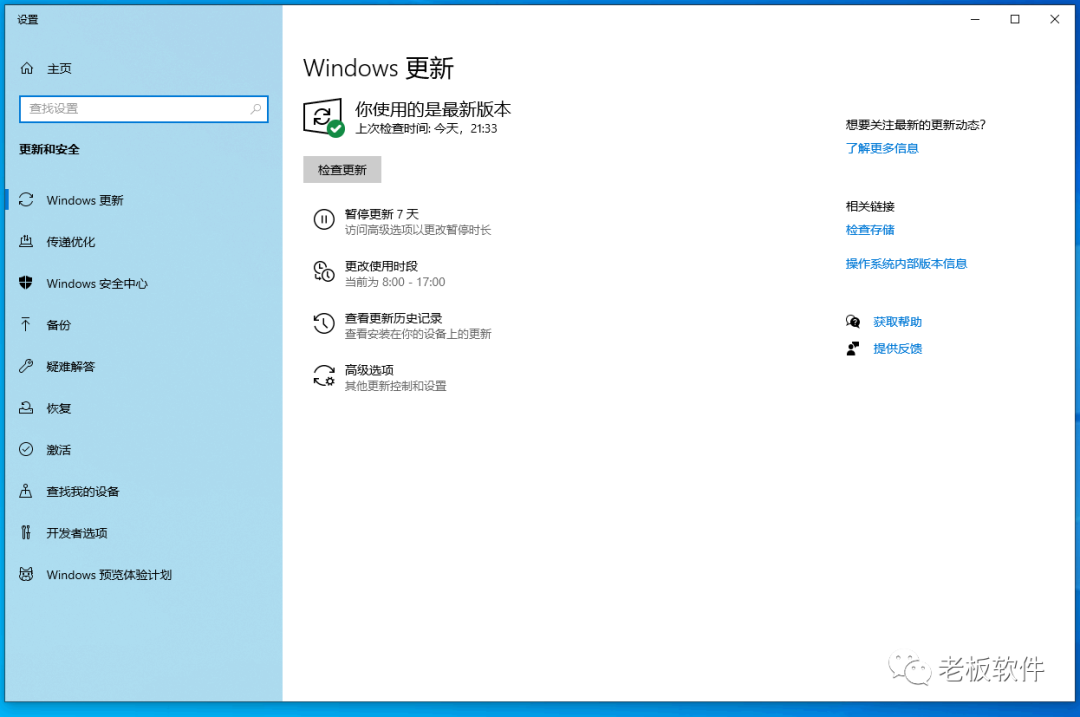Maximize the 设置 window

click(1015, 19)
